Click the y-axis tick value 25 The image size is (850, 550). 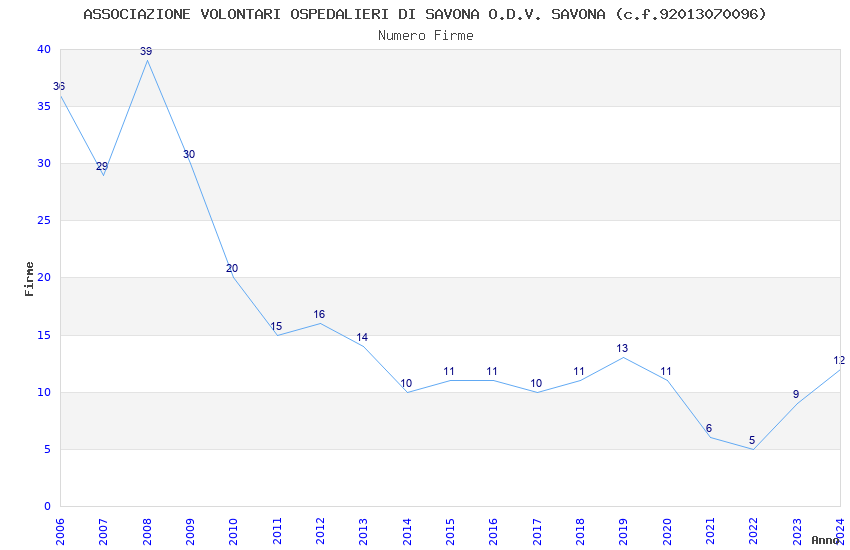pos(44,220)
